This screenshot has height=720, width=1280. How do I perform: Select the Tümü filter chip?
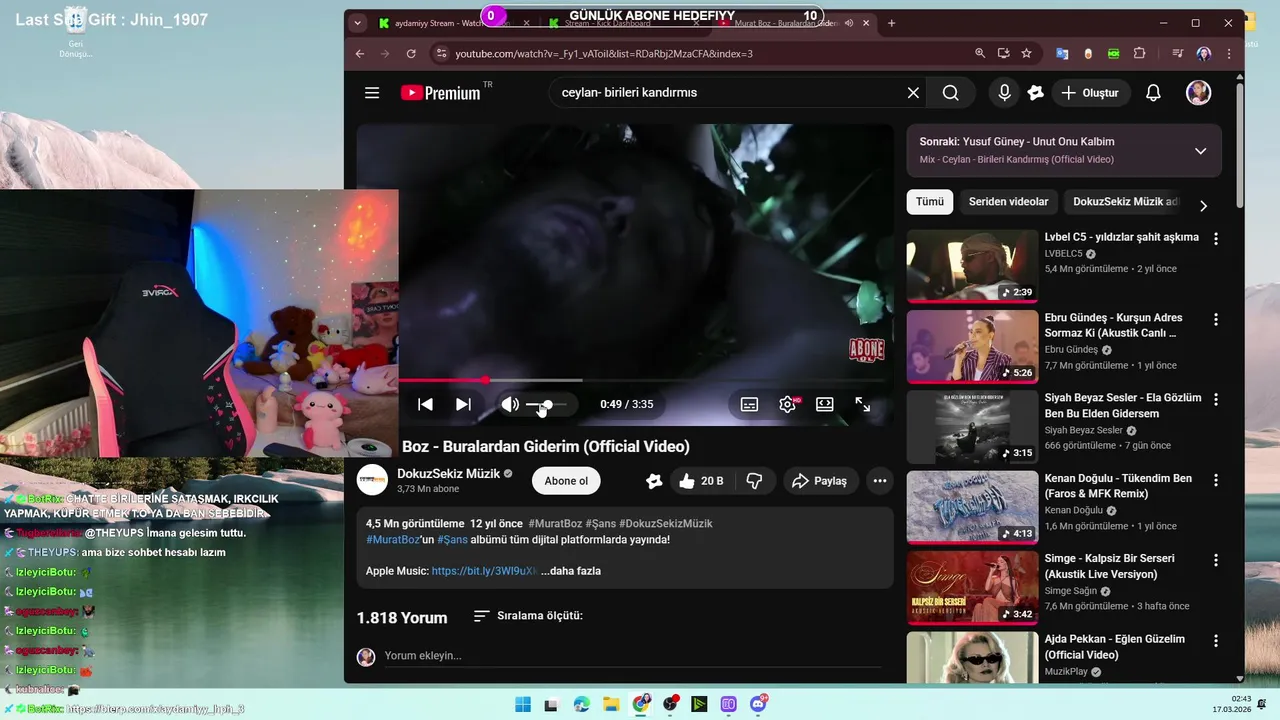(930, 202)
